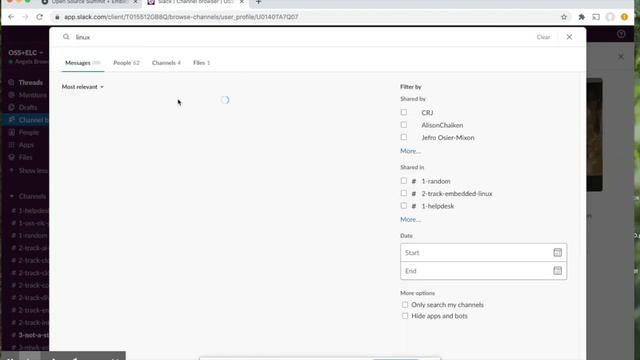Open the Chrome profile avatar
This screenshot has width=640, height=360.
click(610, 17)
